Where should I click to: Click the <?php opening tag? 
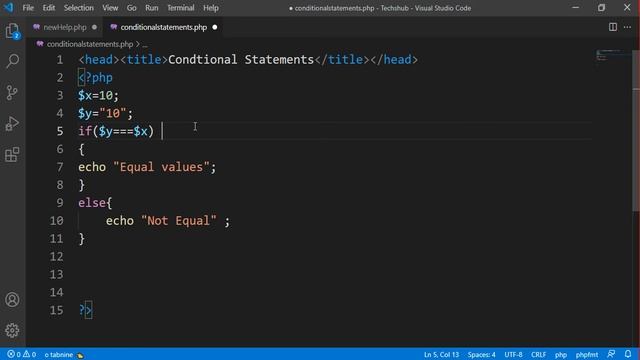96,78
